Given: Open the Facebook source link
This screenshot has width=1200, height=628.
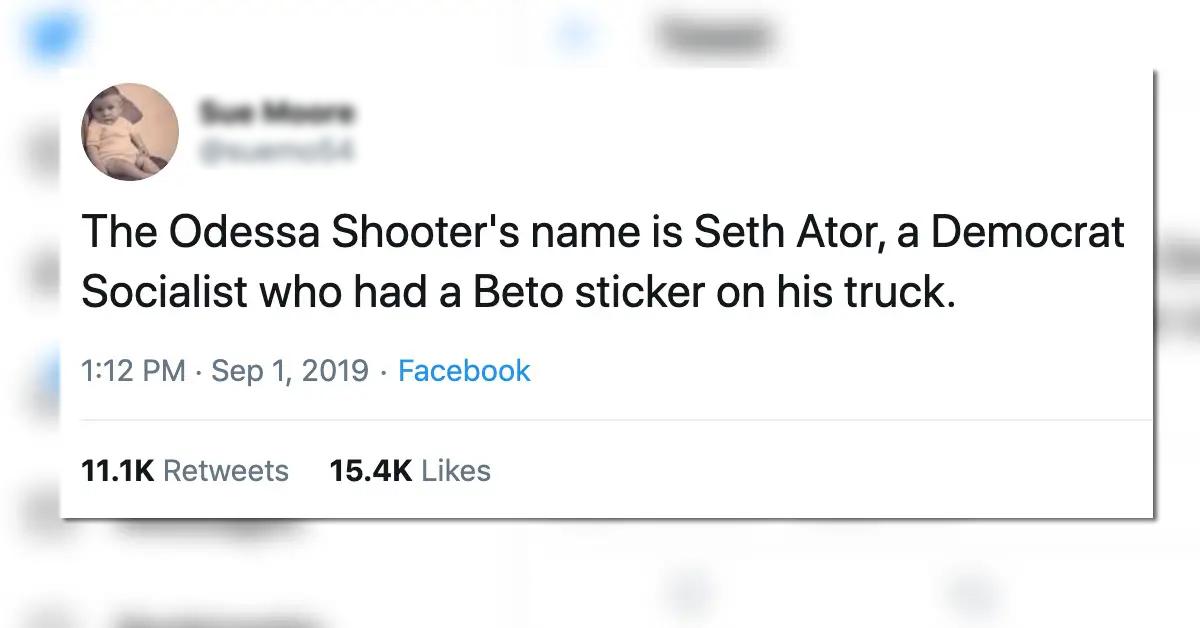Looking at the screenshot, I should point(464,371).
